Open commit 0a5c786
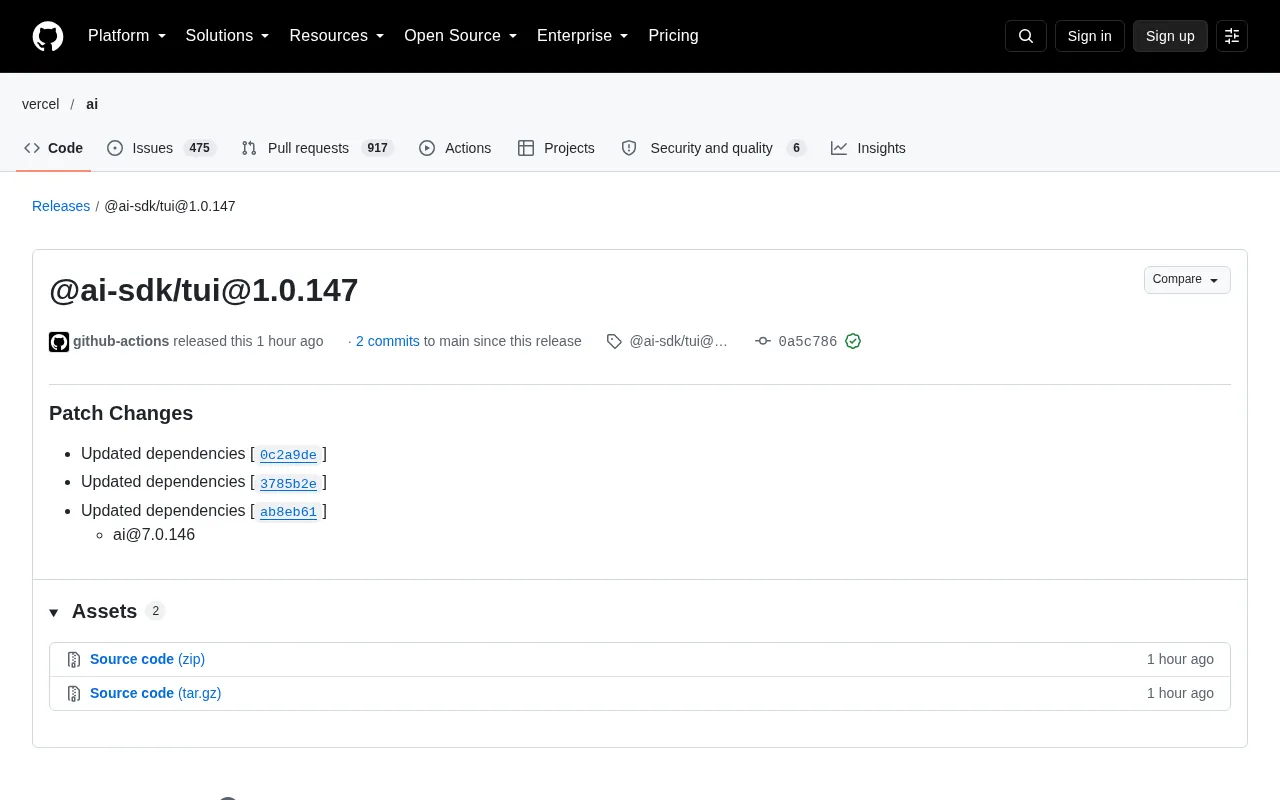The width and height of the screenshot is (1280, 800). click(808, 342)
